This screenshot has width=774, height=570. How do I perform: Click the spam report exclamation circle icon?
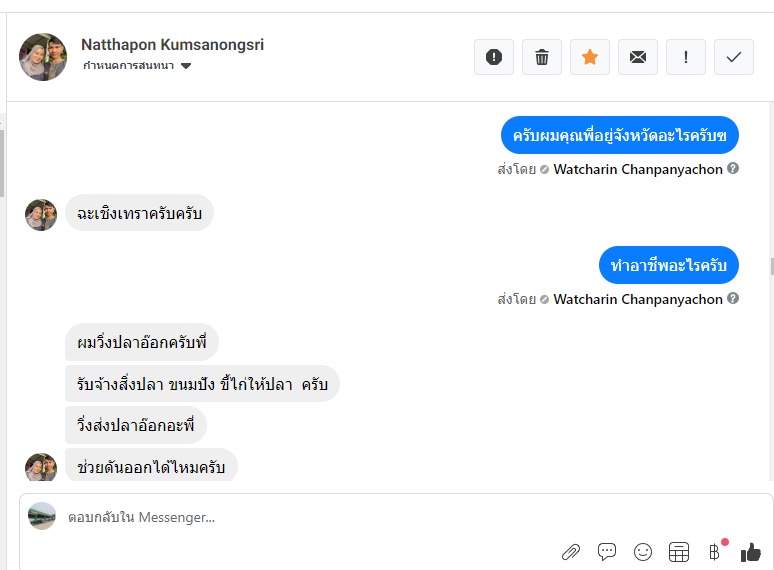pos(494,57)
